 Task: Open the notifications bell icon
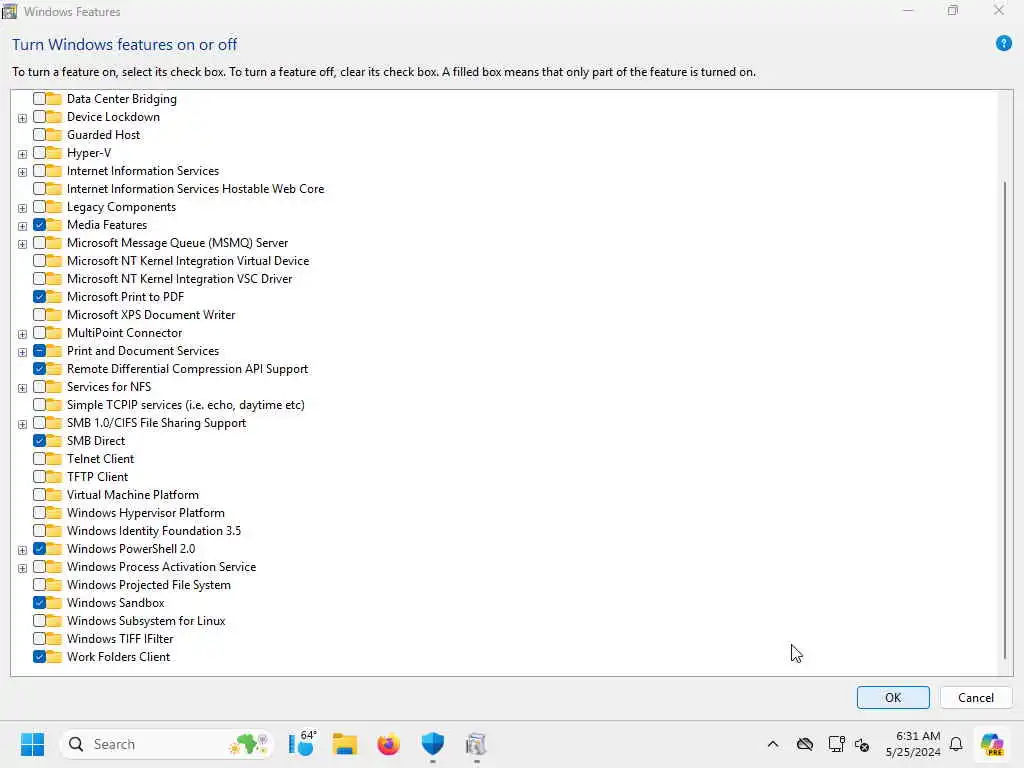point(956,744)
